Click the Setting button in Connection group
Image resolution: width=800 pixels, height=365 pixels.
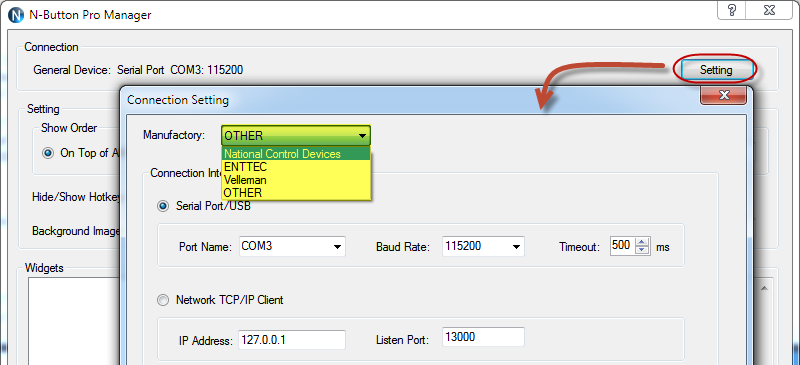tap(716, 70)
